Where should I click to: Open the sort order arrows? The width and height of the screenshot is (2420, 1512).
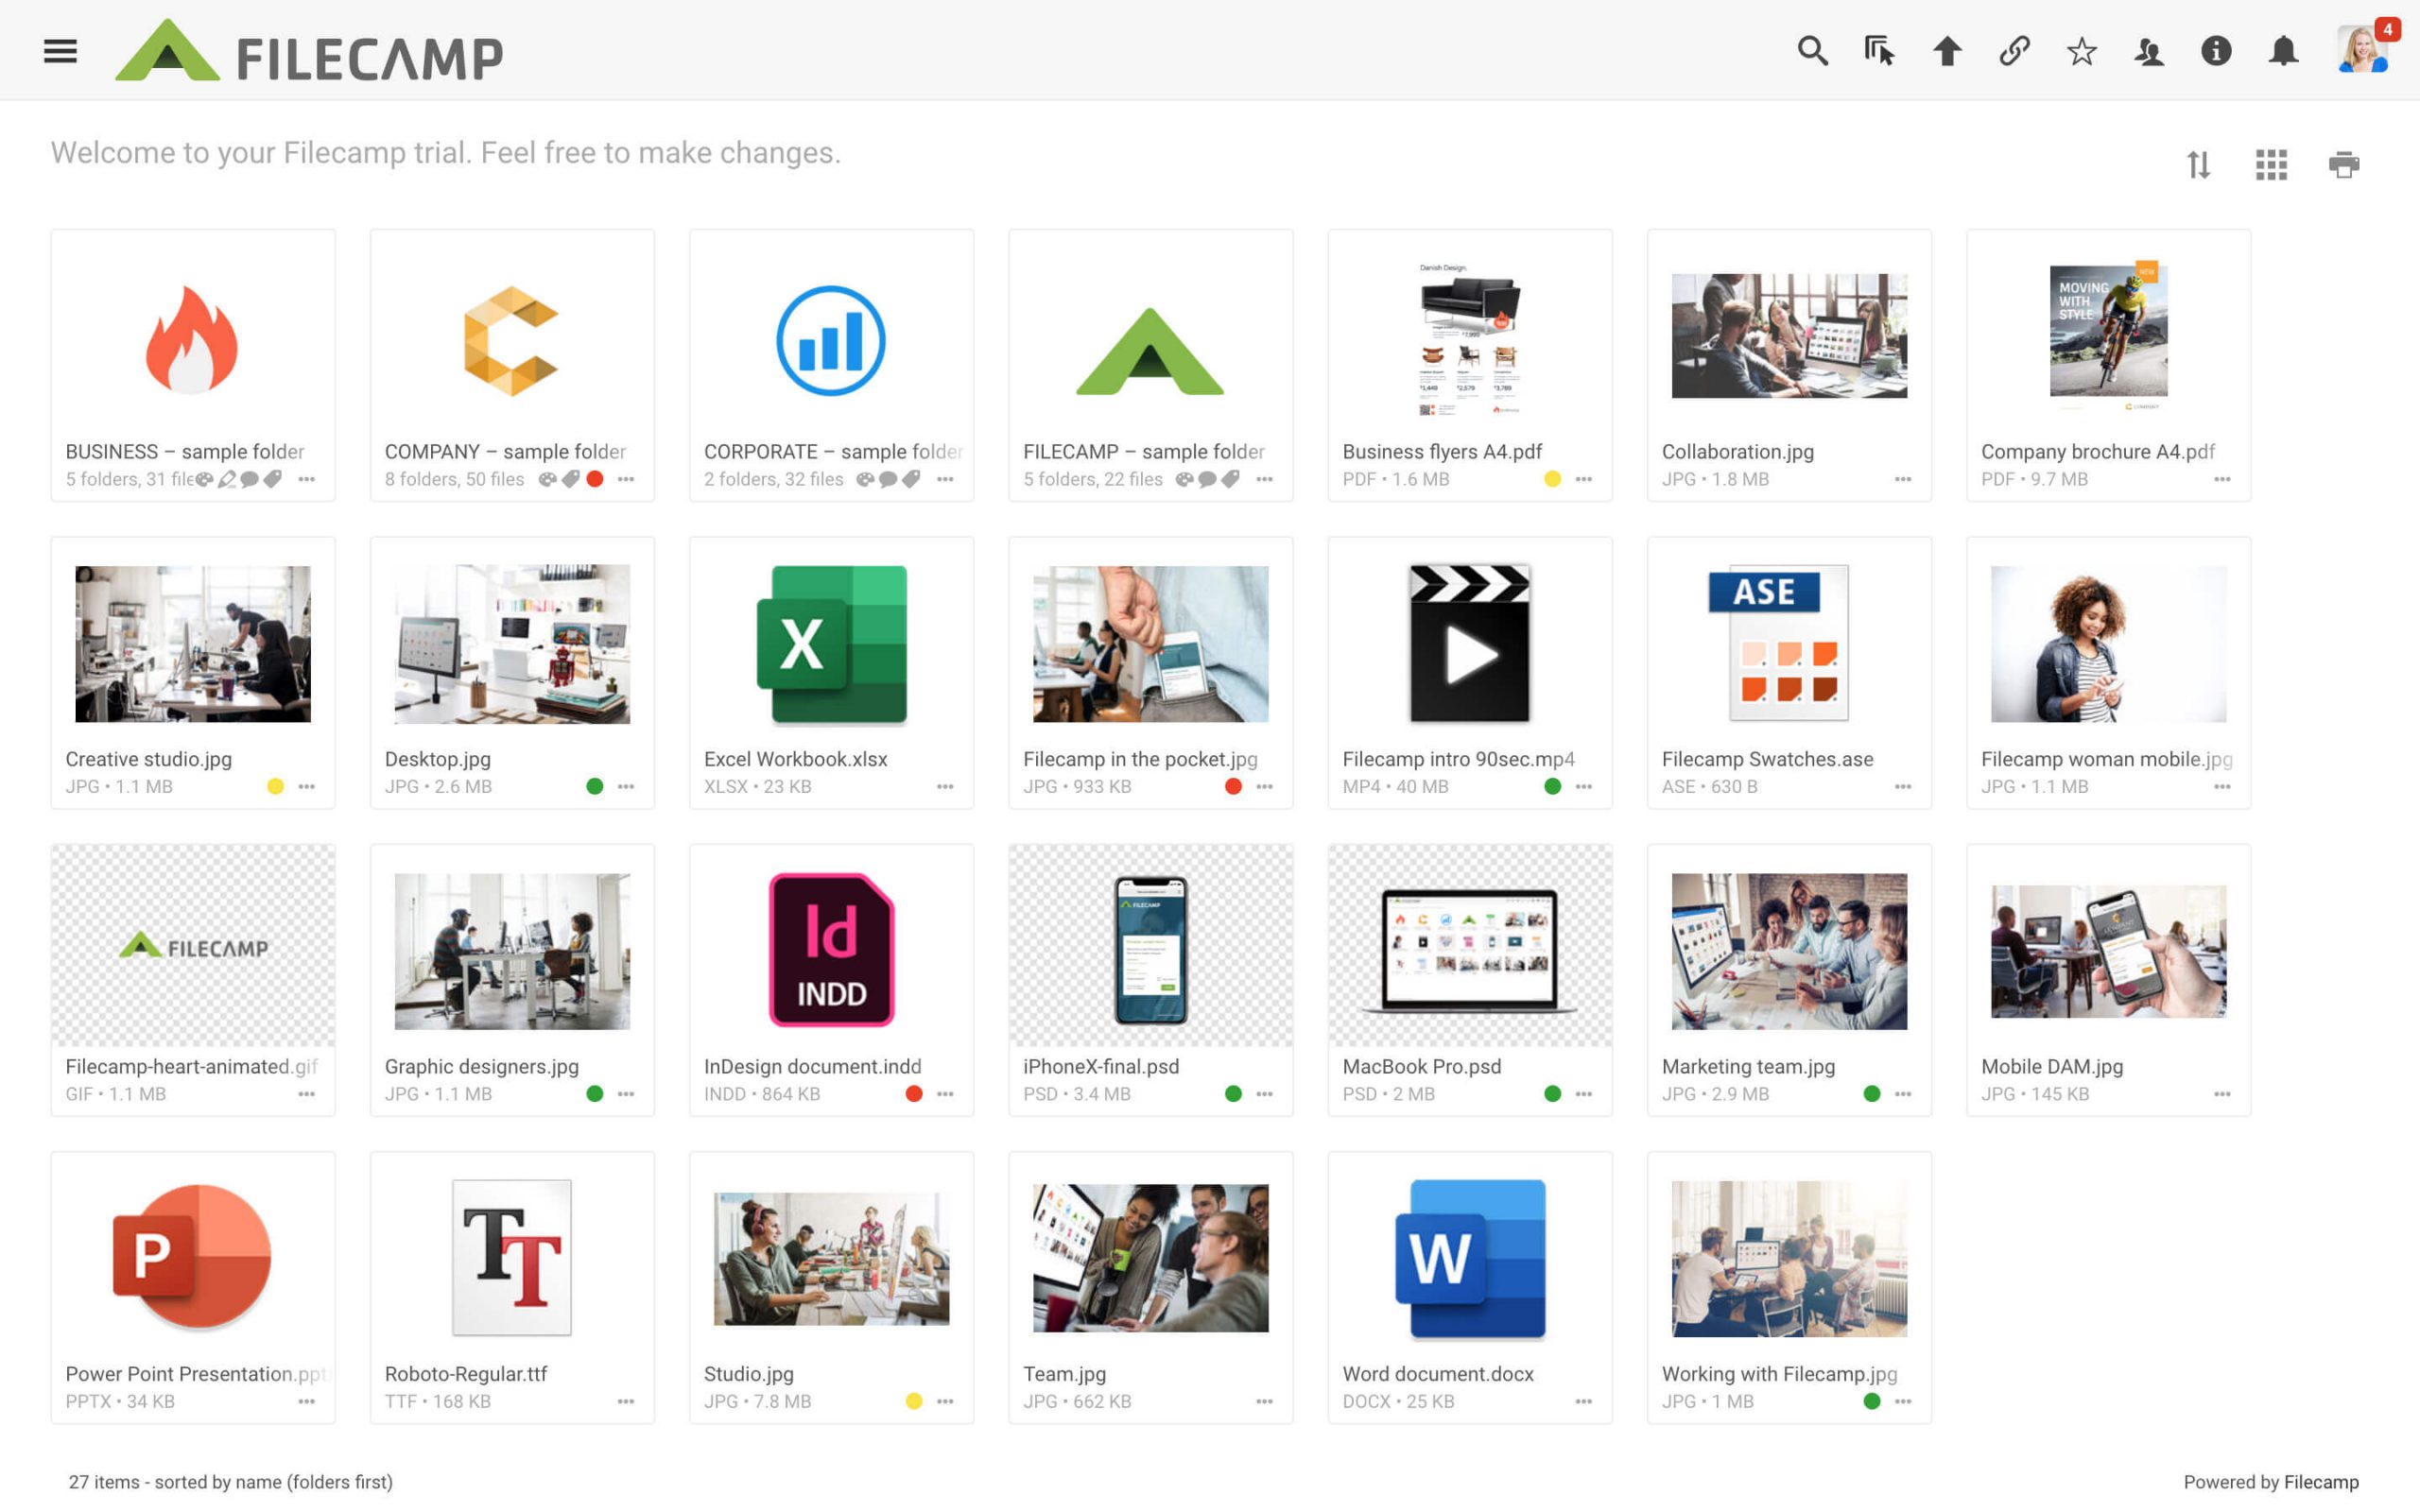pos(2197,164)
